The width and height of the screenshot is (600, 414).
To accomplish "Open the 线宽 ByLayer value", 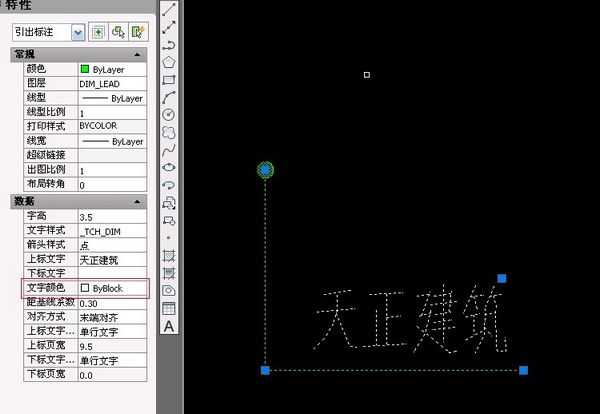I will pos(112,141).
